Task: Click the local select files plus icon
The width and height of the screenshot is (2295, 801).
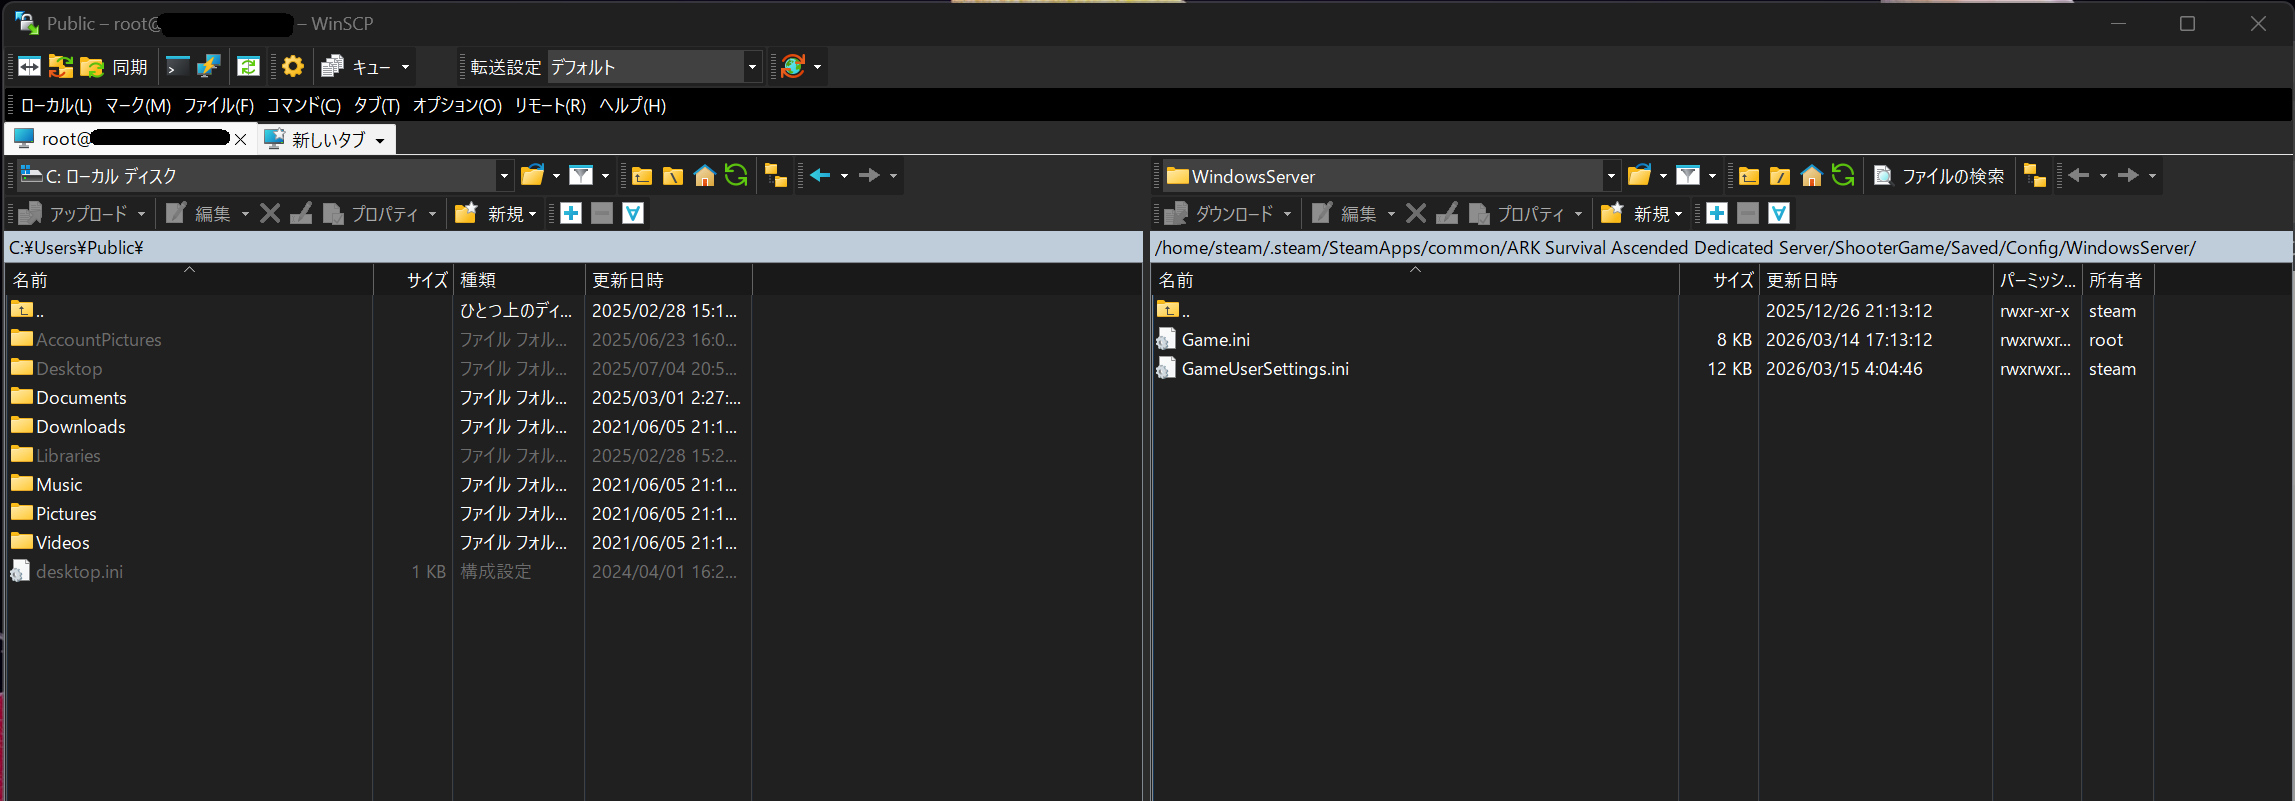Action: tap(571, 214)
